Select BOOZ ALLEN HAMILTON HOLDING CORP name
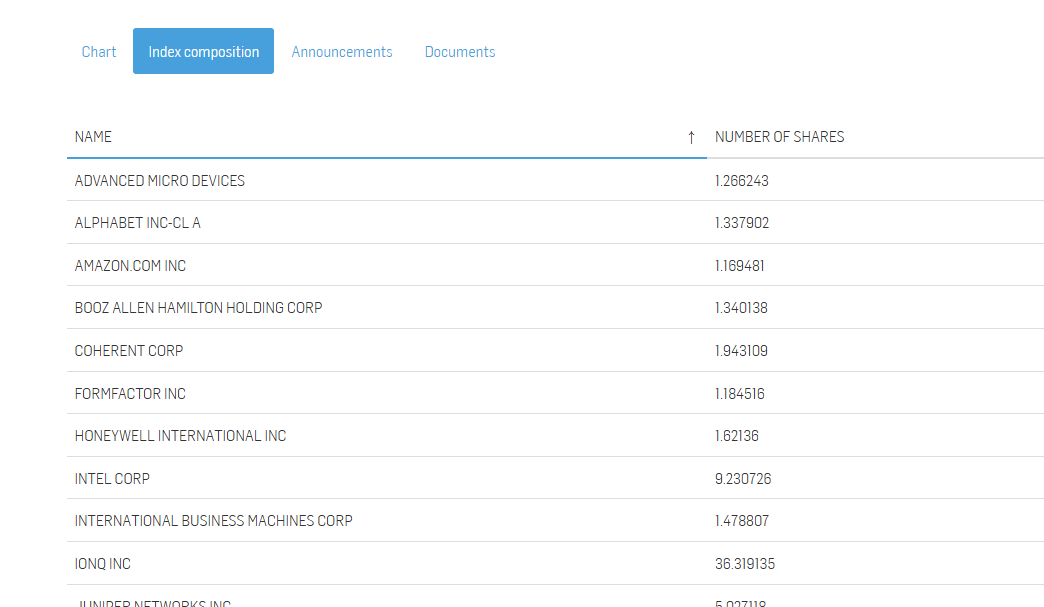 tap(198, 308)
